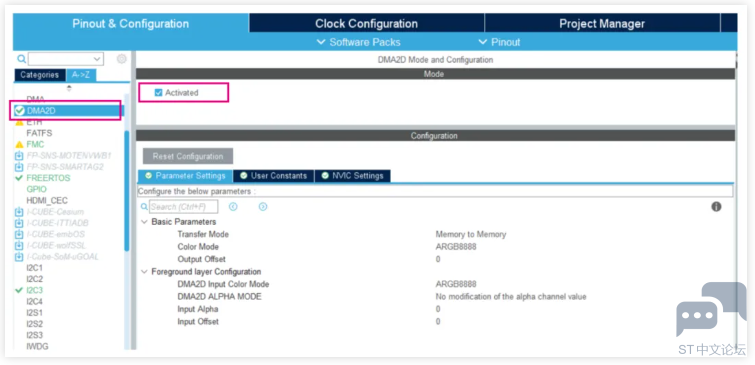
Task: Open the Clock Configuration tab
Action: 366,24
